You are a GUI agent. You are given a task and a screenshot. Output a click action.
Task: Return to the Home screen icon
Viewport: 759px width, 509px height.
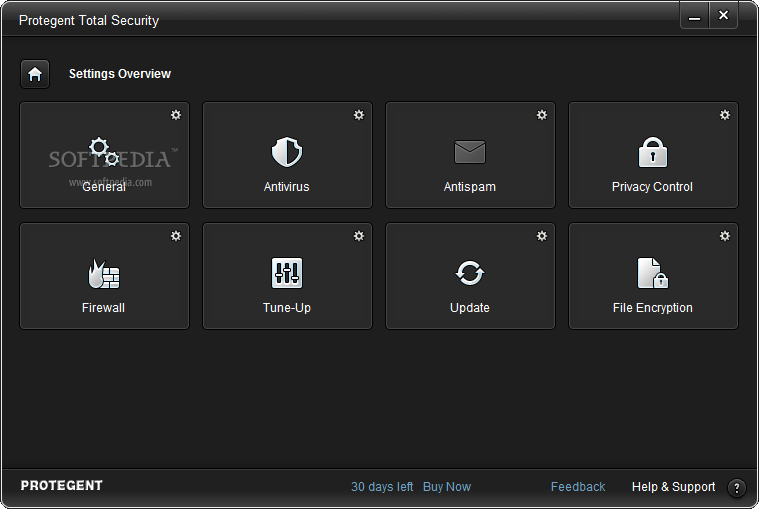tap(35, 74)
